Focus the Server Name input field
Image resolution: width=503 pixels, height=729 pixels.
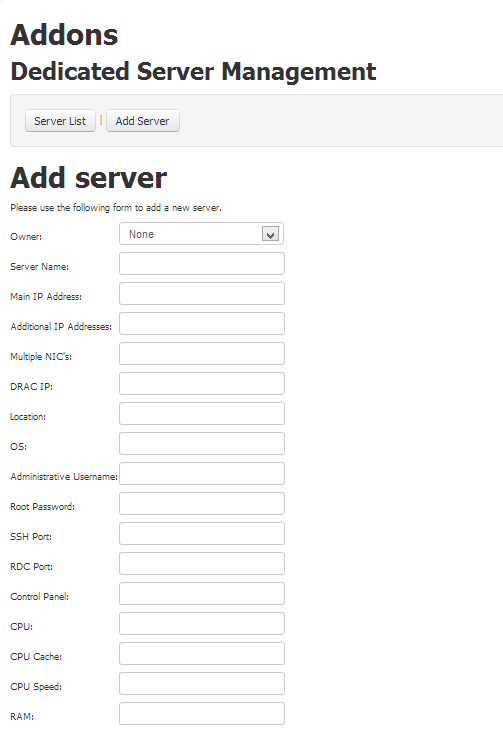(x=202, y=264)
